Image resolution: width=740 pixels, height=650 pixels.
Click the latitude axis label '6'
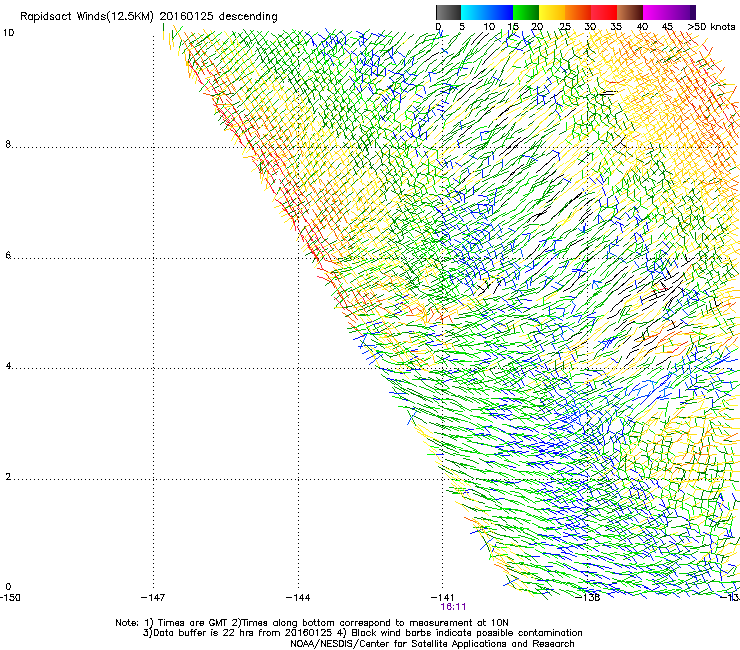(x=8, y=255)
